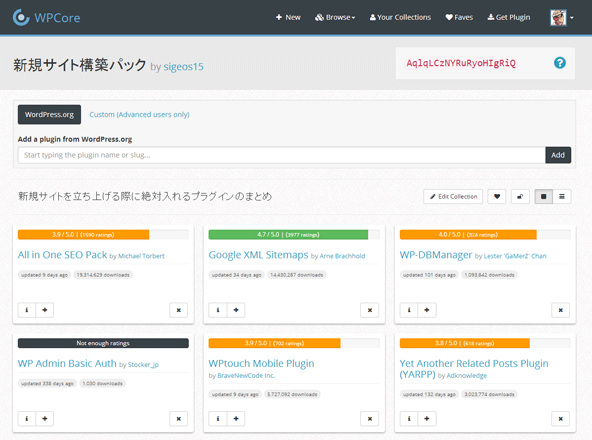Open author Stocker_jp link
The width and height of the screenshot is (592, 440).
(x=143, y=364)
